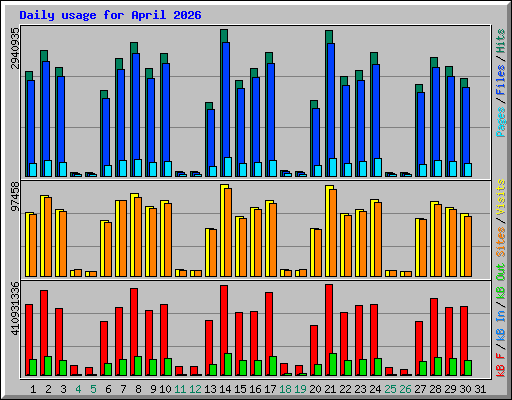The width and height of the screenshot is (512, 400).
Task: Select day 17 on the x-axis
Action: (x=270, y=389)
